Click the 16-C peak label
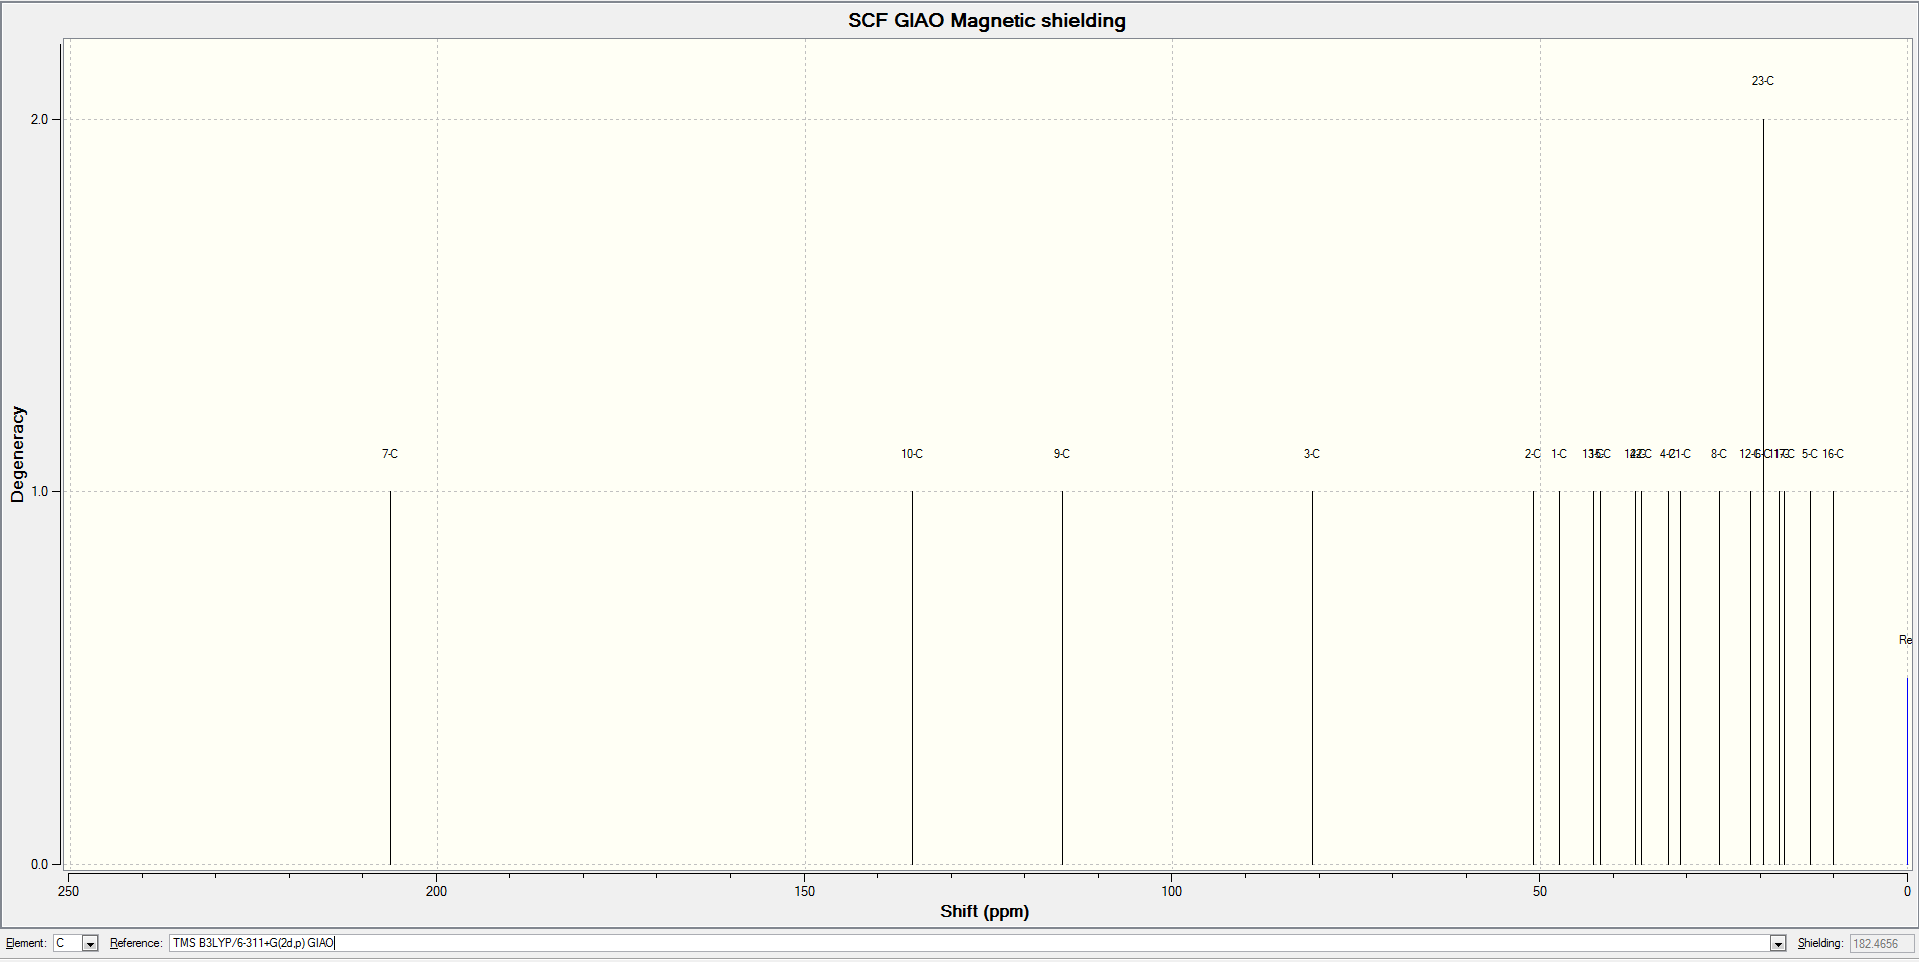 point(1833,454)
